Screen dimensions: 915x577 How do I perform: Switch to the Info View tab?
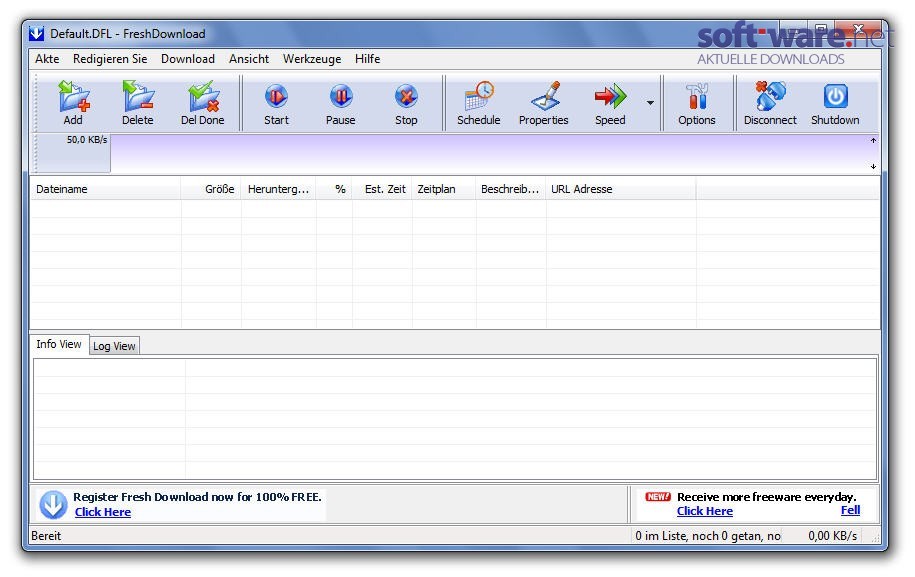(59, 344)
